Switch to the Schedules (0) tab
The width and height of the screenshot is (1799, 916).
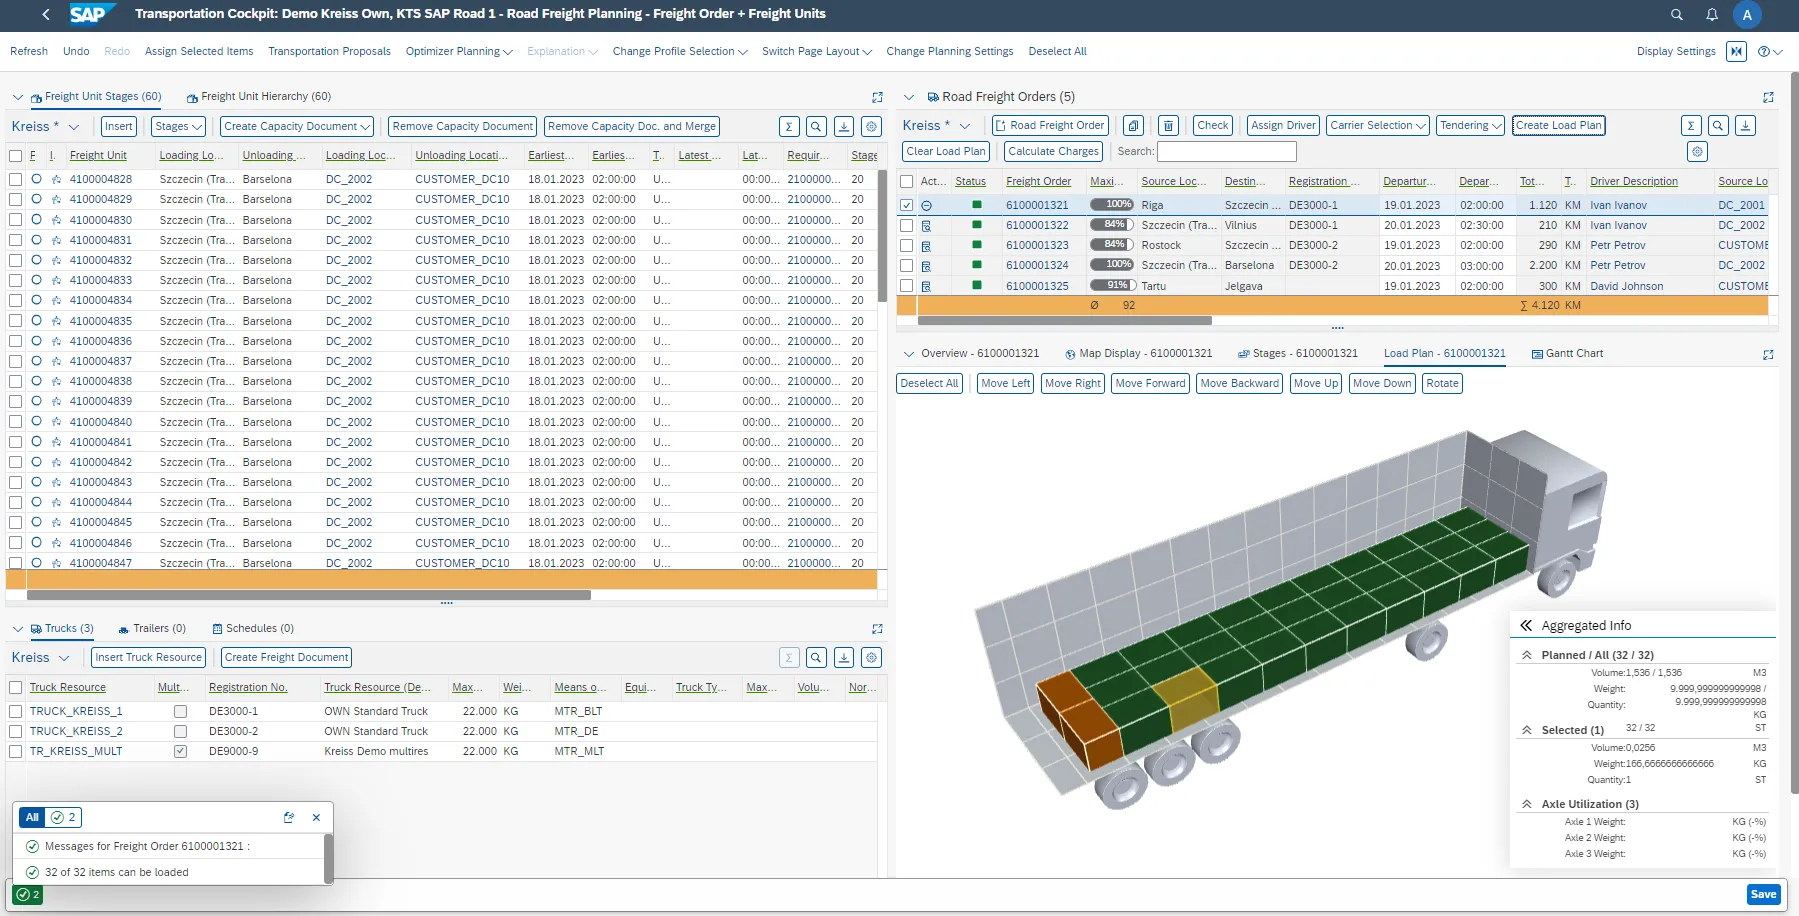pyautogui.click(x=253, y=629)
